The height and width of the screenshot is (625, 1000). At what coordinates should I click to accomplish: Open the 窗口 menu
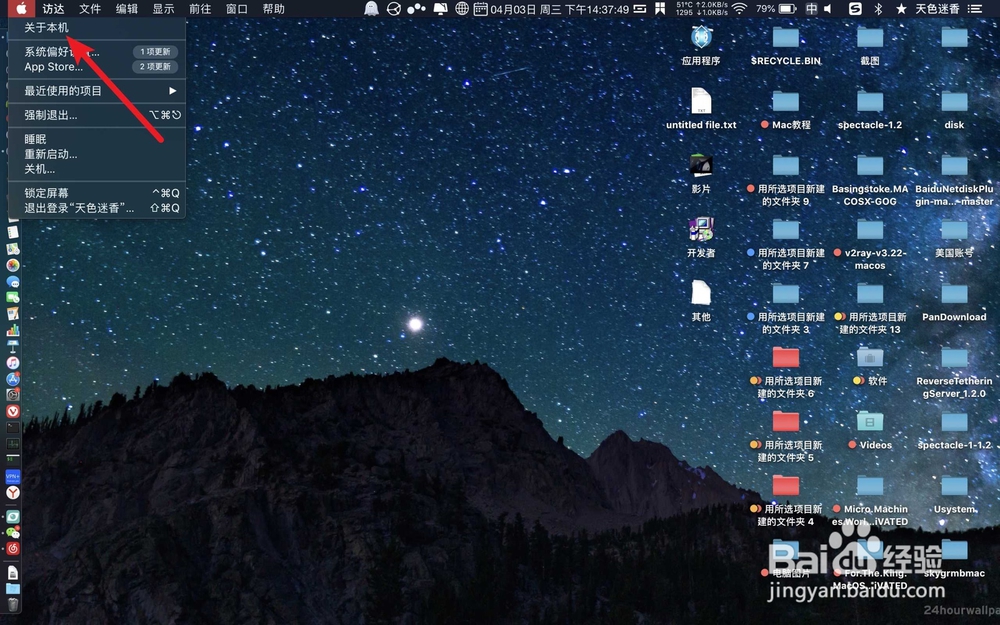click(237, 8)
